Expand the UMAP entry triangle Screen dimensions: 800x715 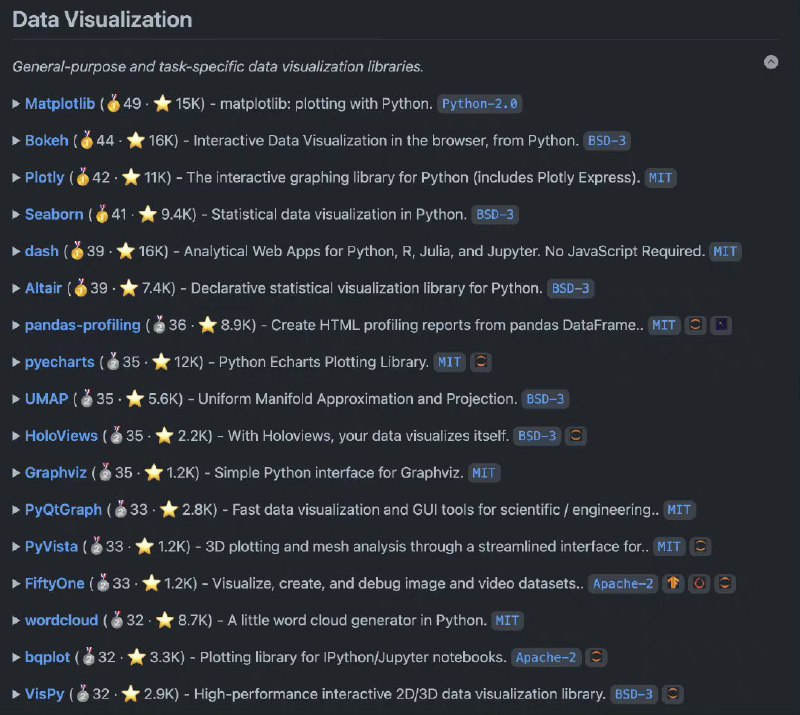[x=16, y=399]
